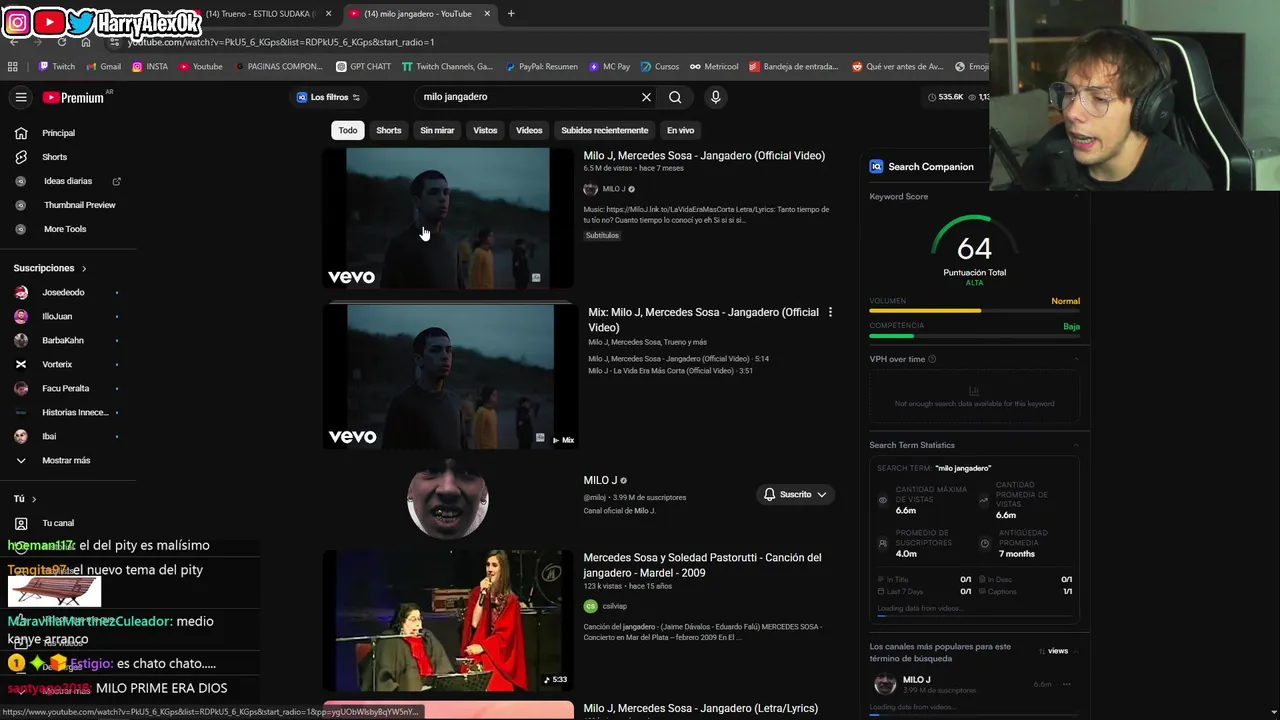Screen dimensions: 1280x720
Task: Open 'Mix: Milo J, Mercedes Sosa - Jangadero' title
Action: tap(704, 320)
